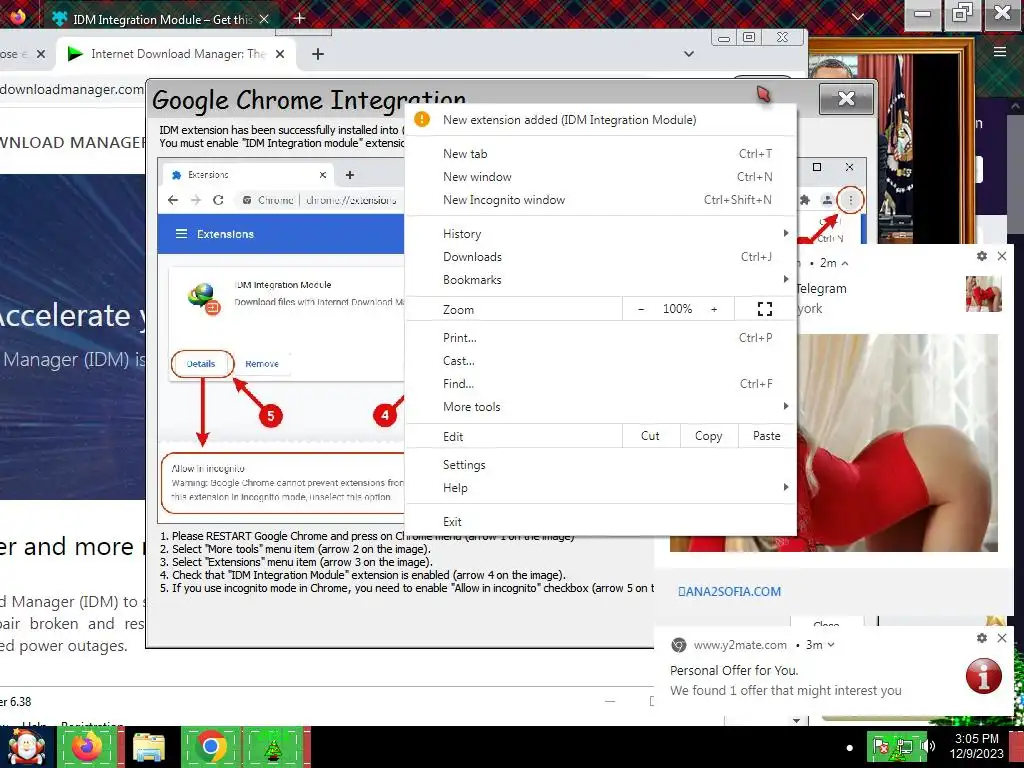Image resolution: width=1024 pixels, height=768 pixels.
Task: Expand the Telegram notification caret
Action: click(x=844, y=263)
